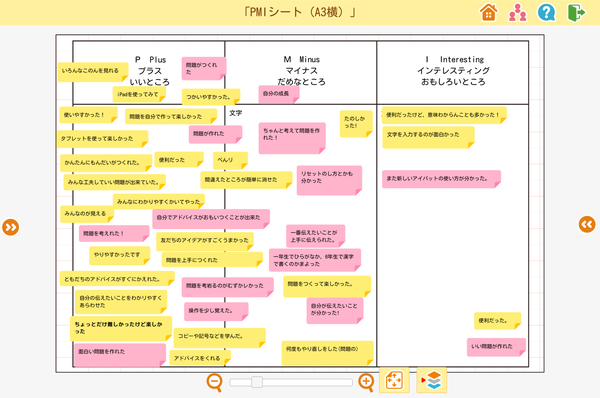Select the I Interesting column header
Image resolution: width=600 pixels, height=398 pixels.
(453, 71)
